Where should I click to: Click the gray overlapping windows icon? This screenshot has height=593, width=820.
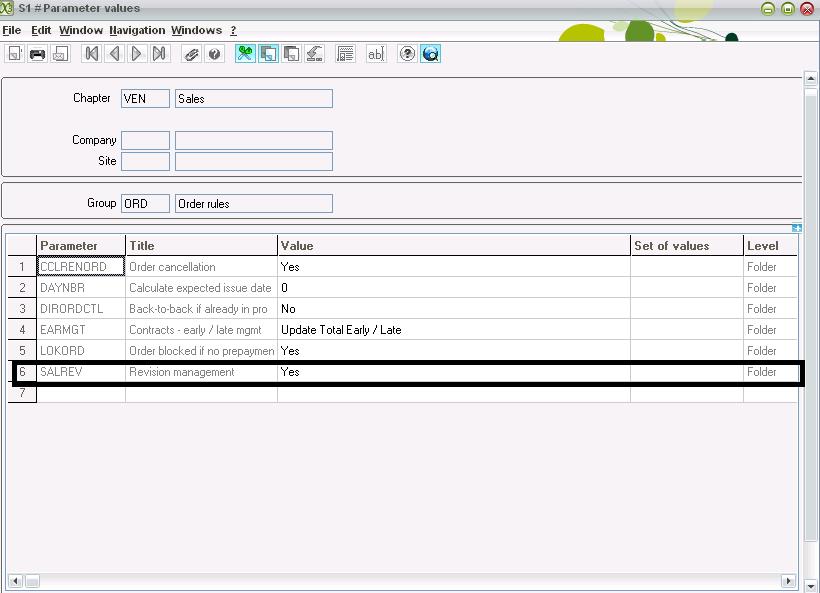(x=291, y=54)
